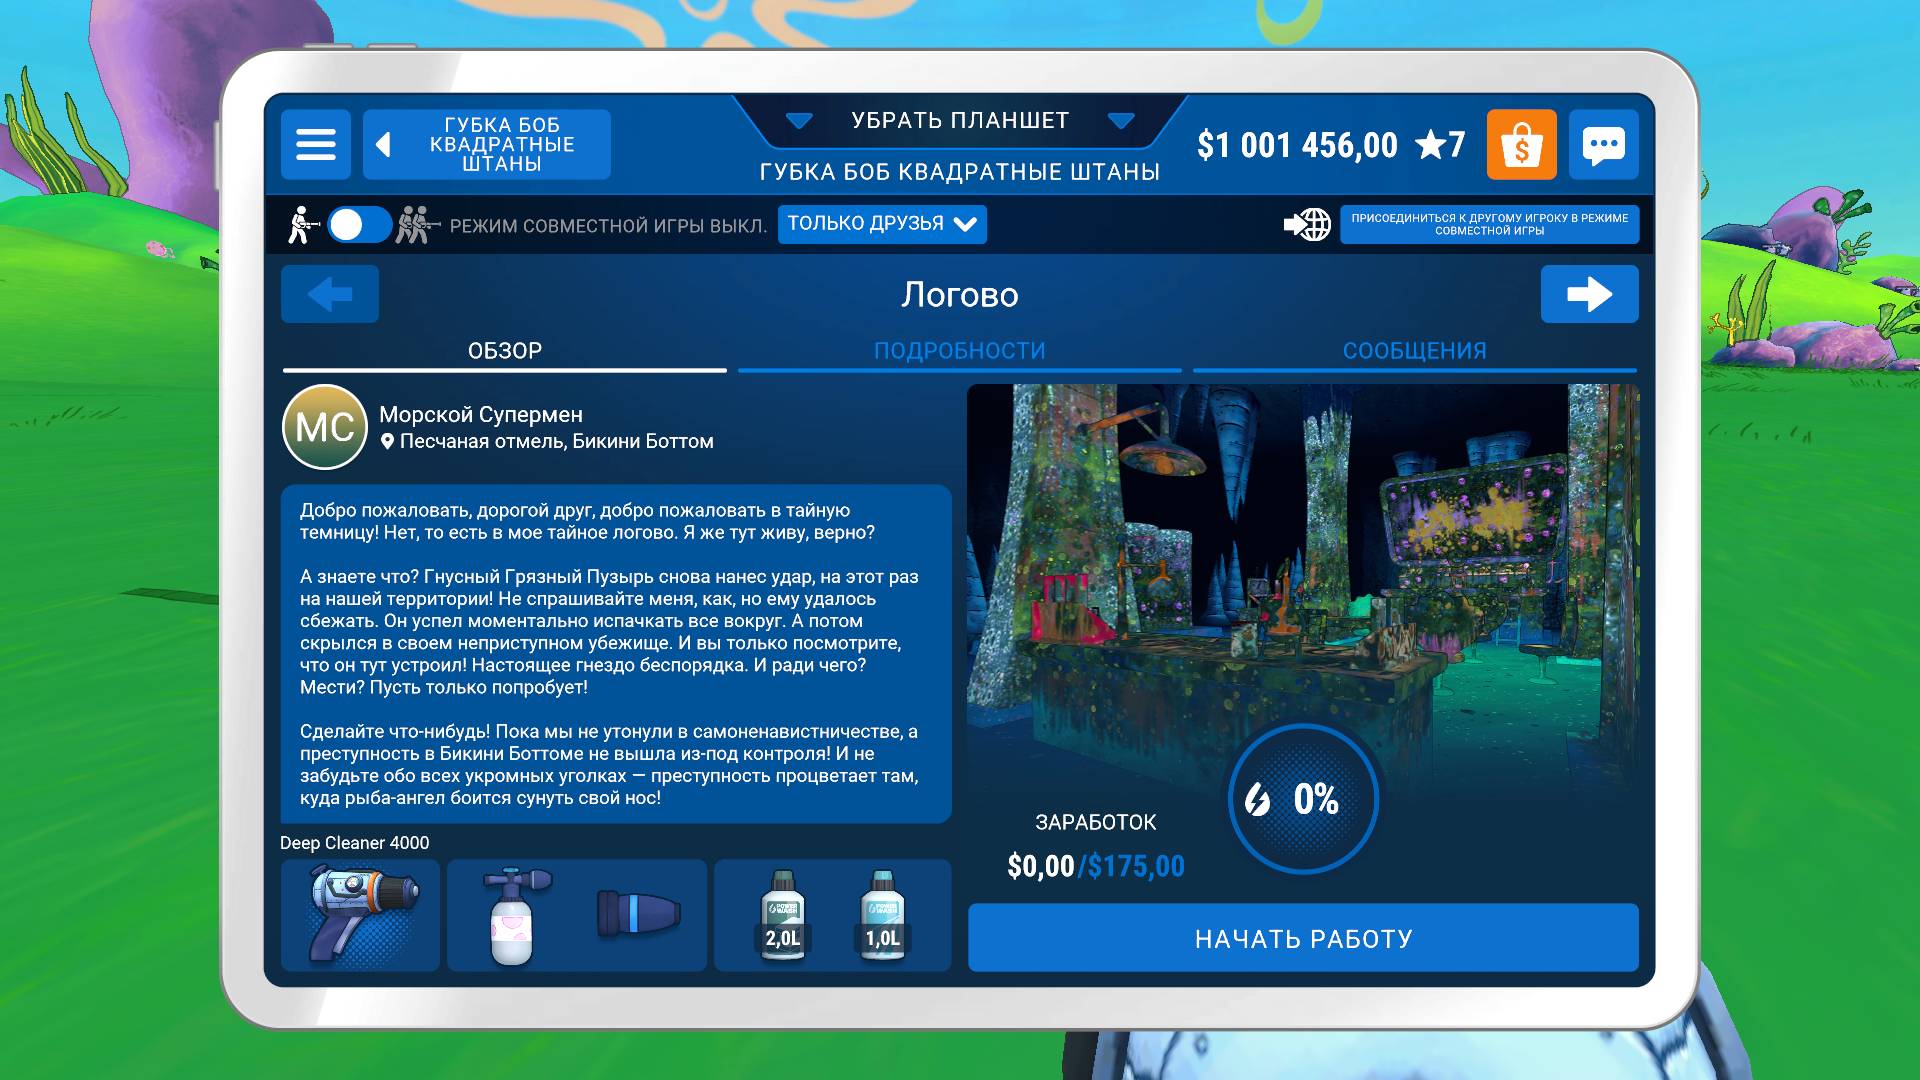This screenshot has height=1080, width=1920.
Task: Select the soap spray bottle attachment
Action: (513, 914)
